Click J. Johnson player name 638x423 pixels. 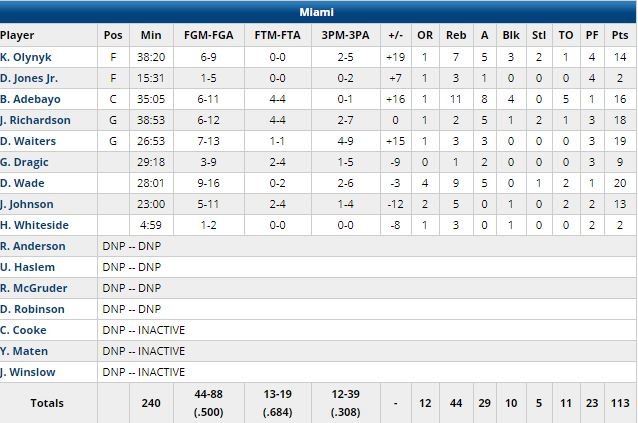(x=27, y=204)
